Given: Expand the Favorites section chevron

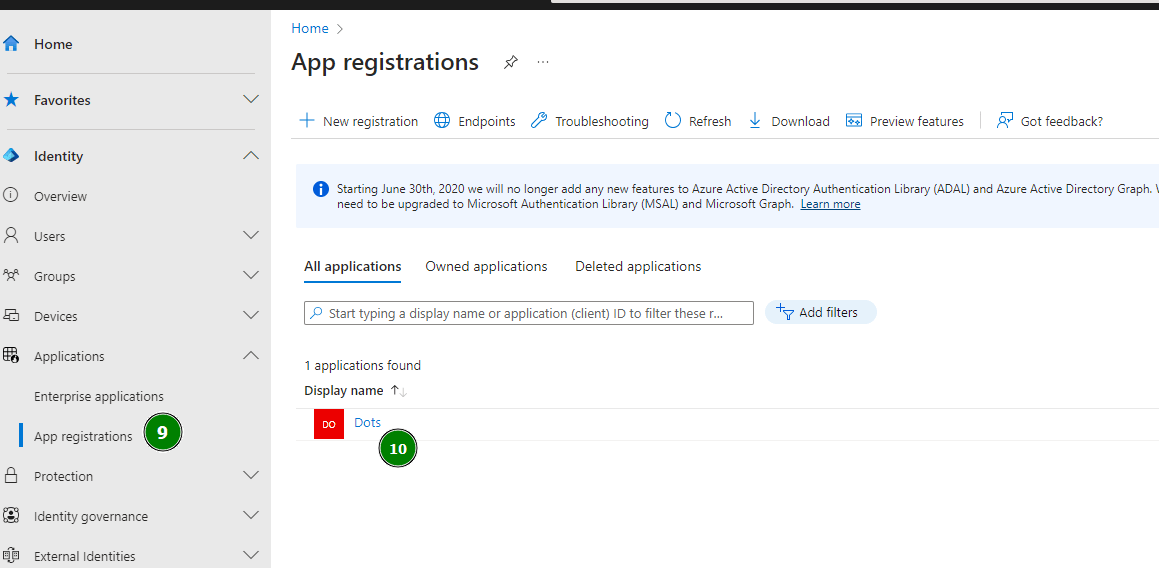Looking at the screenshot, I should point(251,99).
